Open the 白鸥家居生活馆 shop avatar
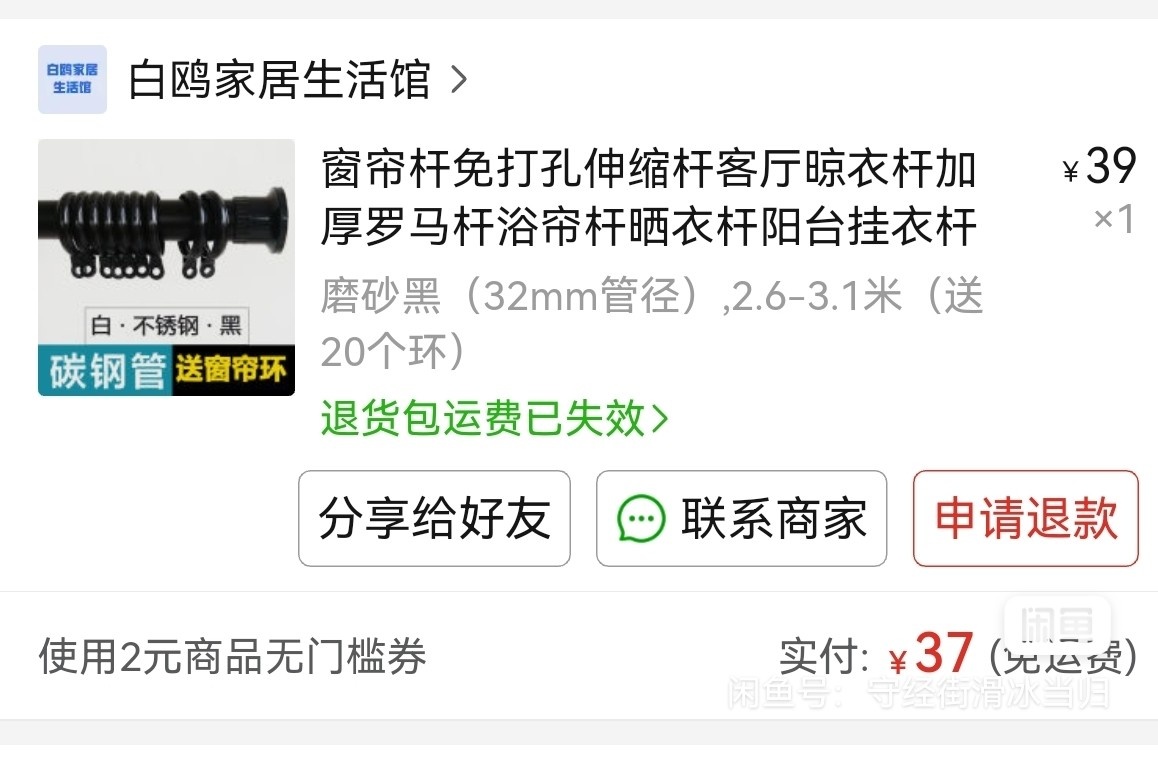Viewport: 1158px width, 761px height. pos(72,79)
